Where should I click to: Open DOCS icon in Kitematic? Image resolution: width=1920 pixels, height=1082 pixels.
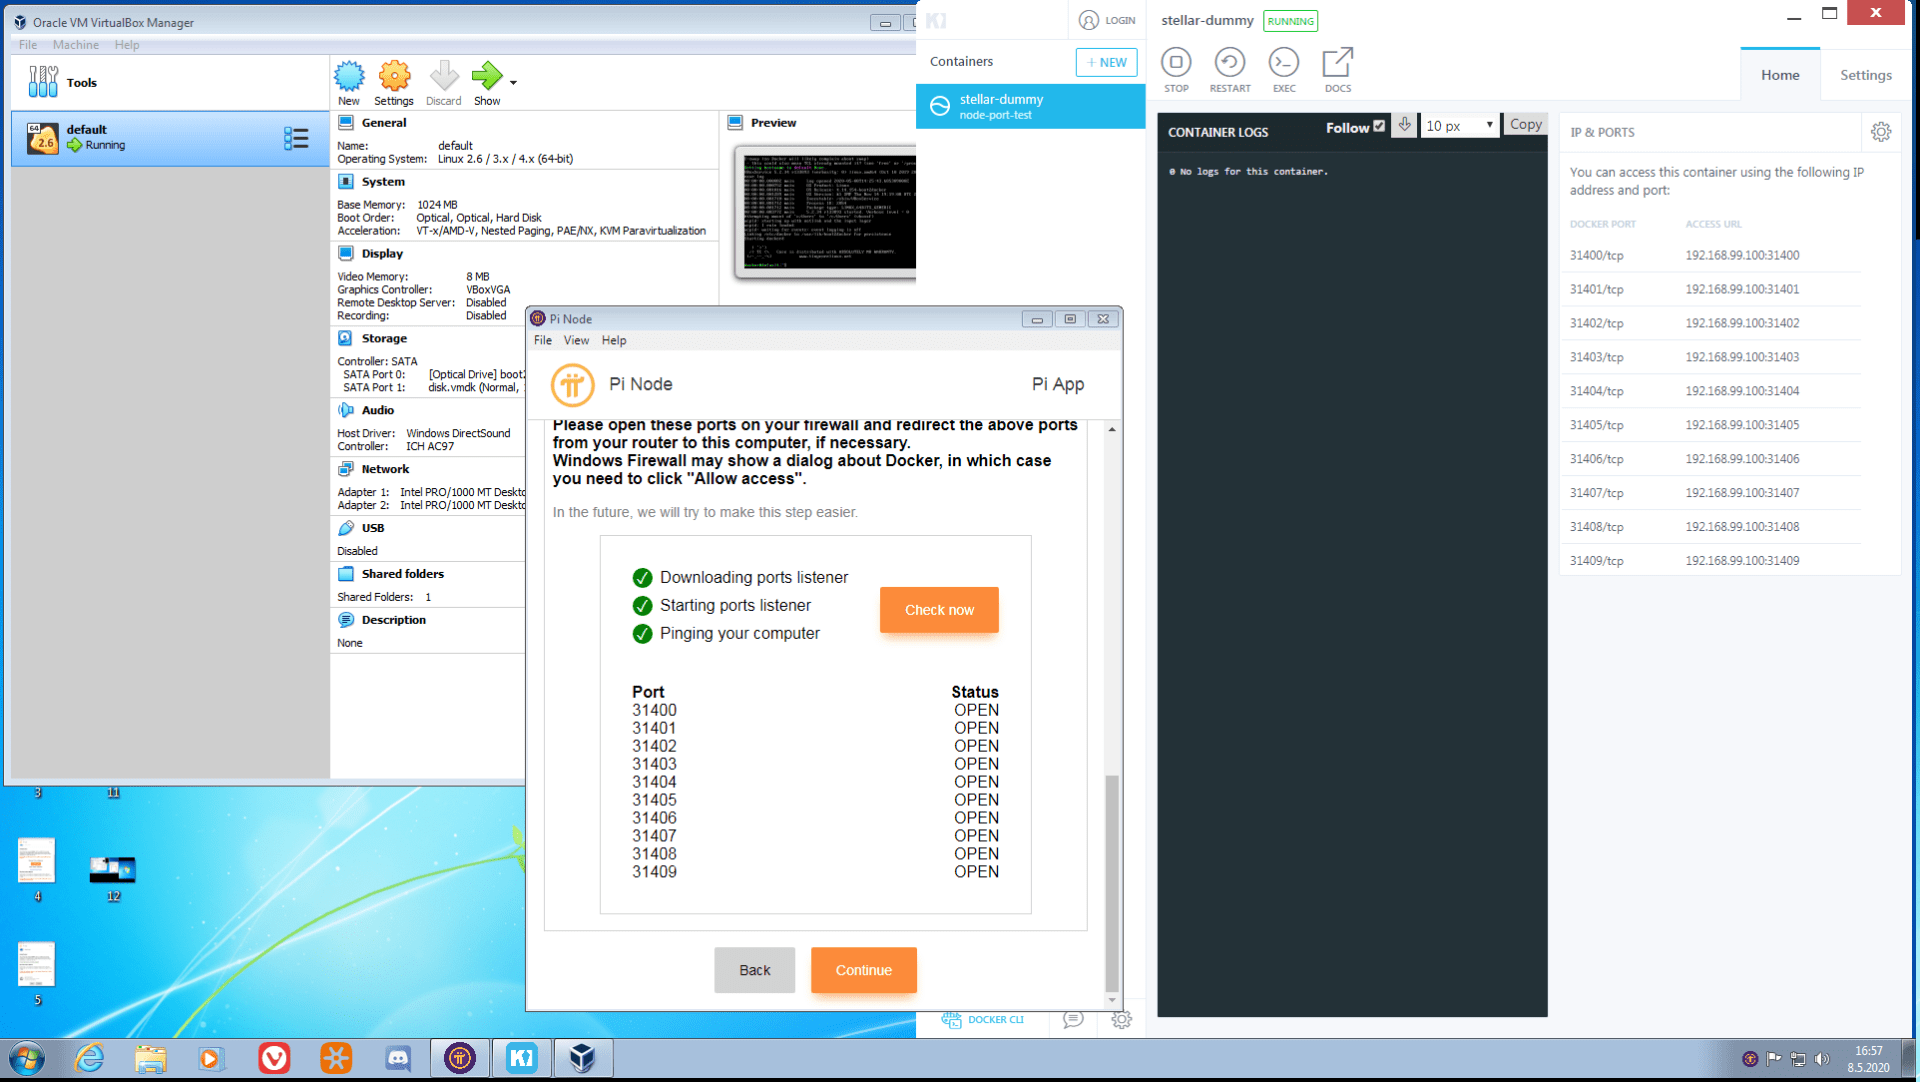point(1338,70)
